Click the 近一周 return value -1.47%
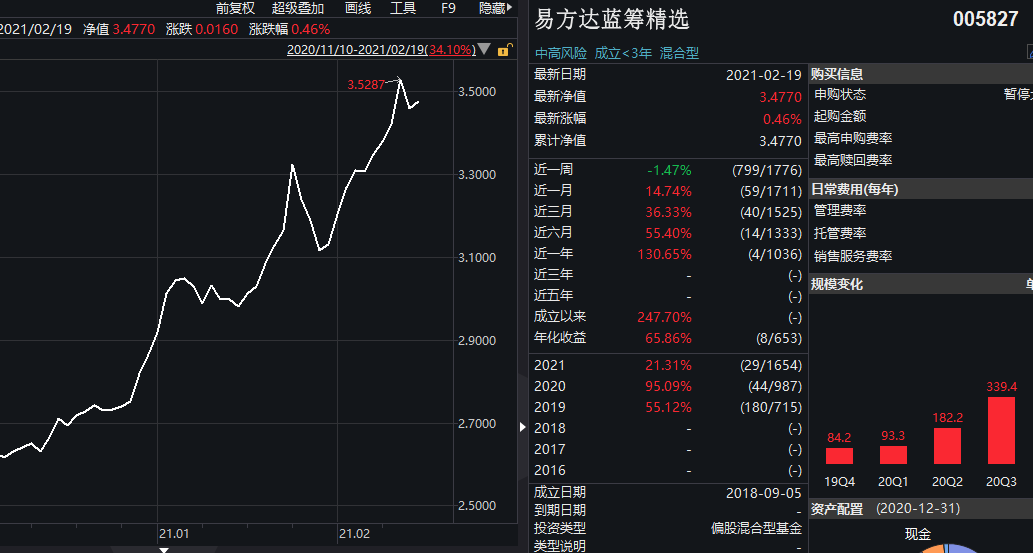 pos(669,170)
